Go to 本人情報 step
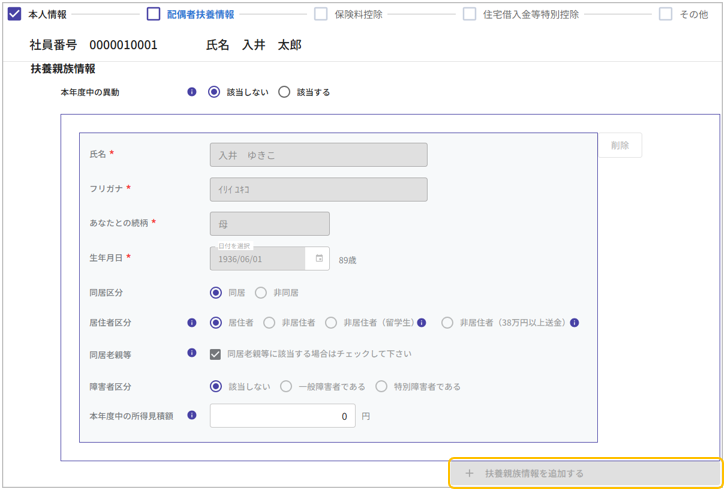The height and width of the screenshot is (491, 727). point(39,14)
